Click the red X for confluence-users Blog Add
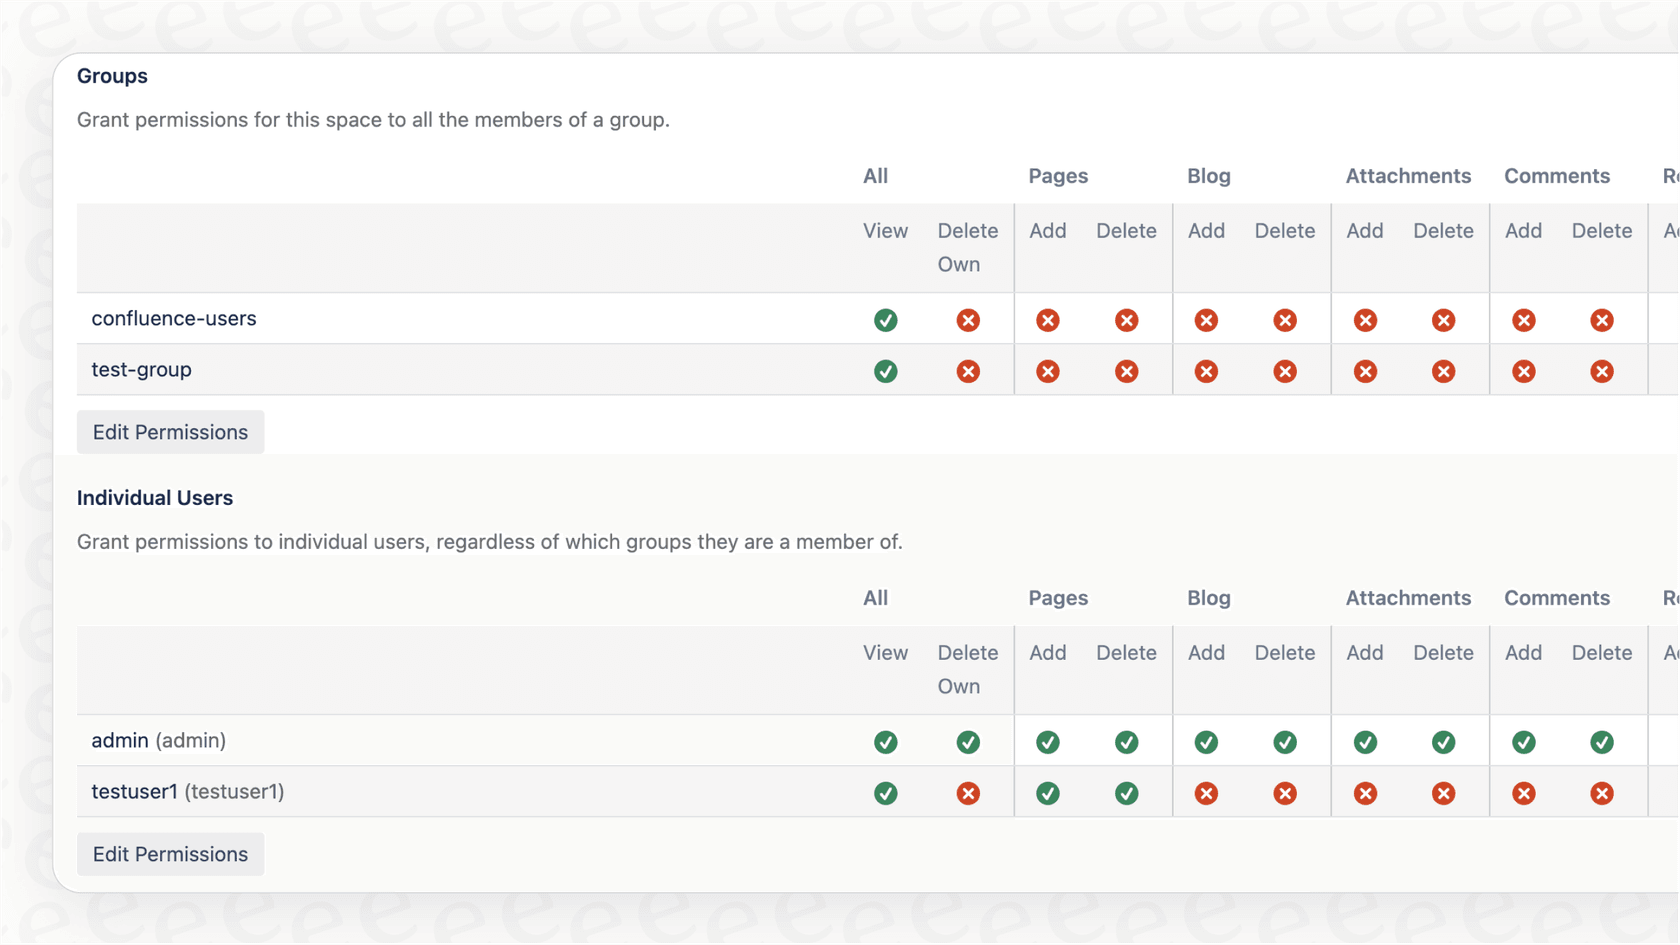1680x945 pixels. [x=1206, y=319]
